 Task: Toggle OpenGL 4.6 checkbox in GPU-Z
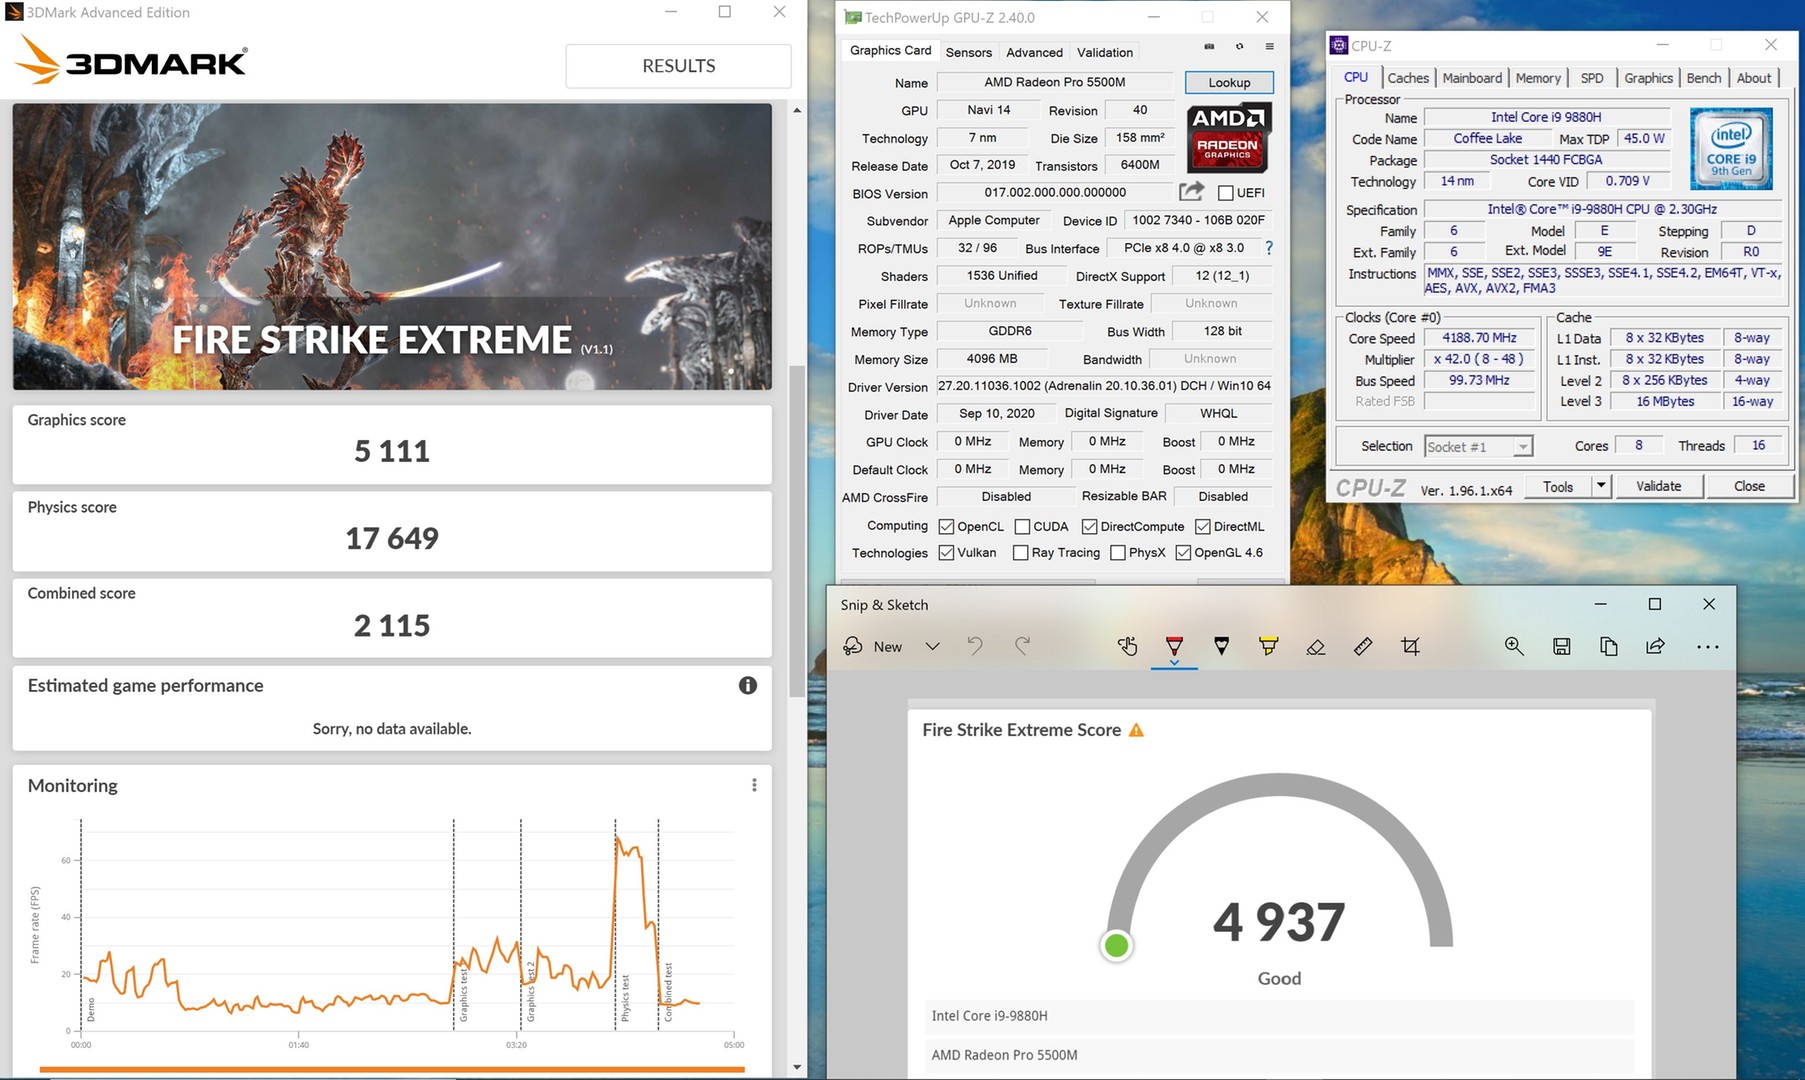pos(1183,552)
